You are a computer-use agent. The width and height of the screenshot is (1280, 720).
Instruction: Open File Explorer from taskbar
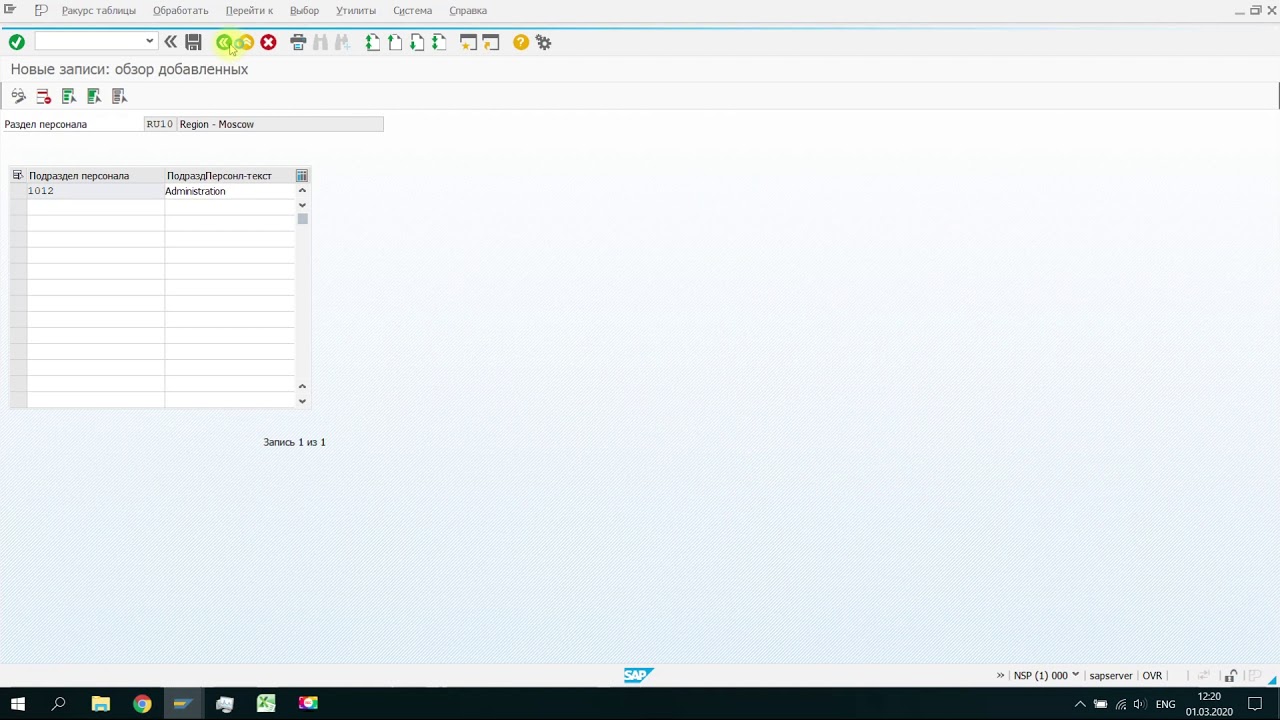[x=100, y=704]
